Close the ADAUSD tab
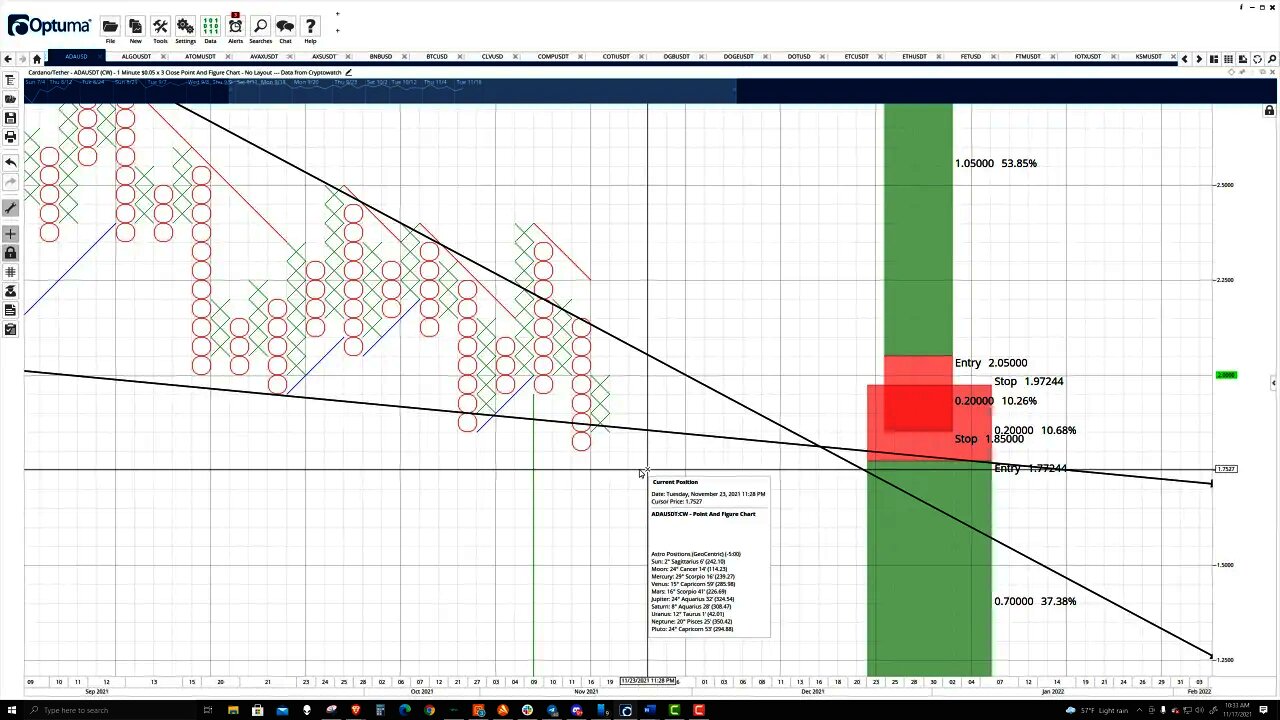The image size is (1280, 720). [x=101, y=57]
